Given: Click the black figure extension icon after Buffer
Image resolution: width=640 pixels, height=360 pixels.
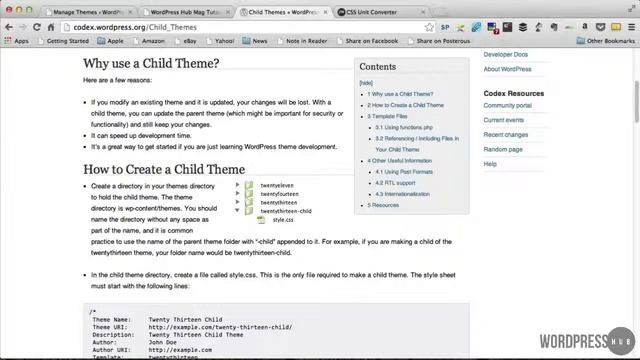Looking at the screenshot, I should pos(538,27).
